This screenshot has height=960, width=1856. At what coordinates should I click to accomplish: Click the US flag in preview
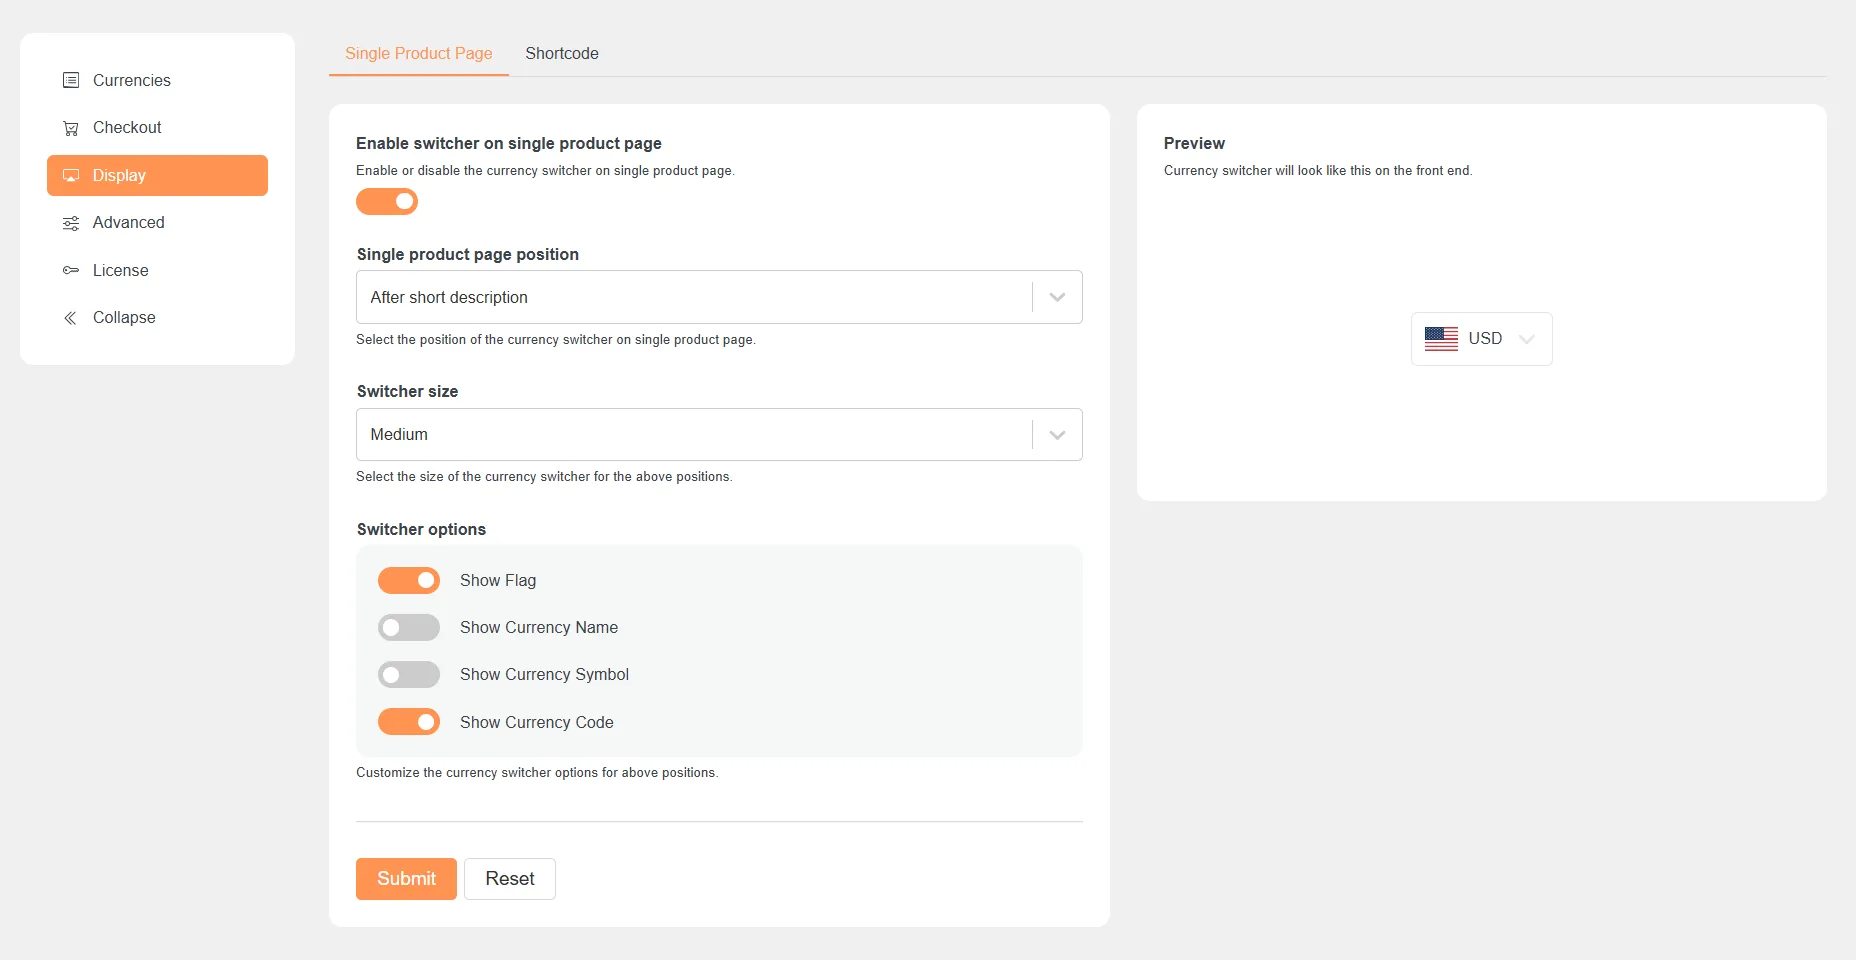click(x=1441, y=339)
